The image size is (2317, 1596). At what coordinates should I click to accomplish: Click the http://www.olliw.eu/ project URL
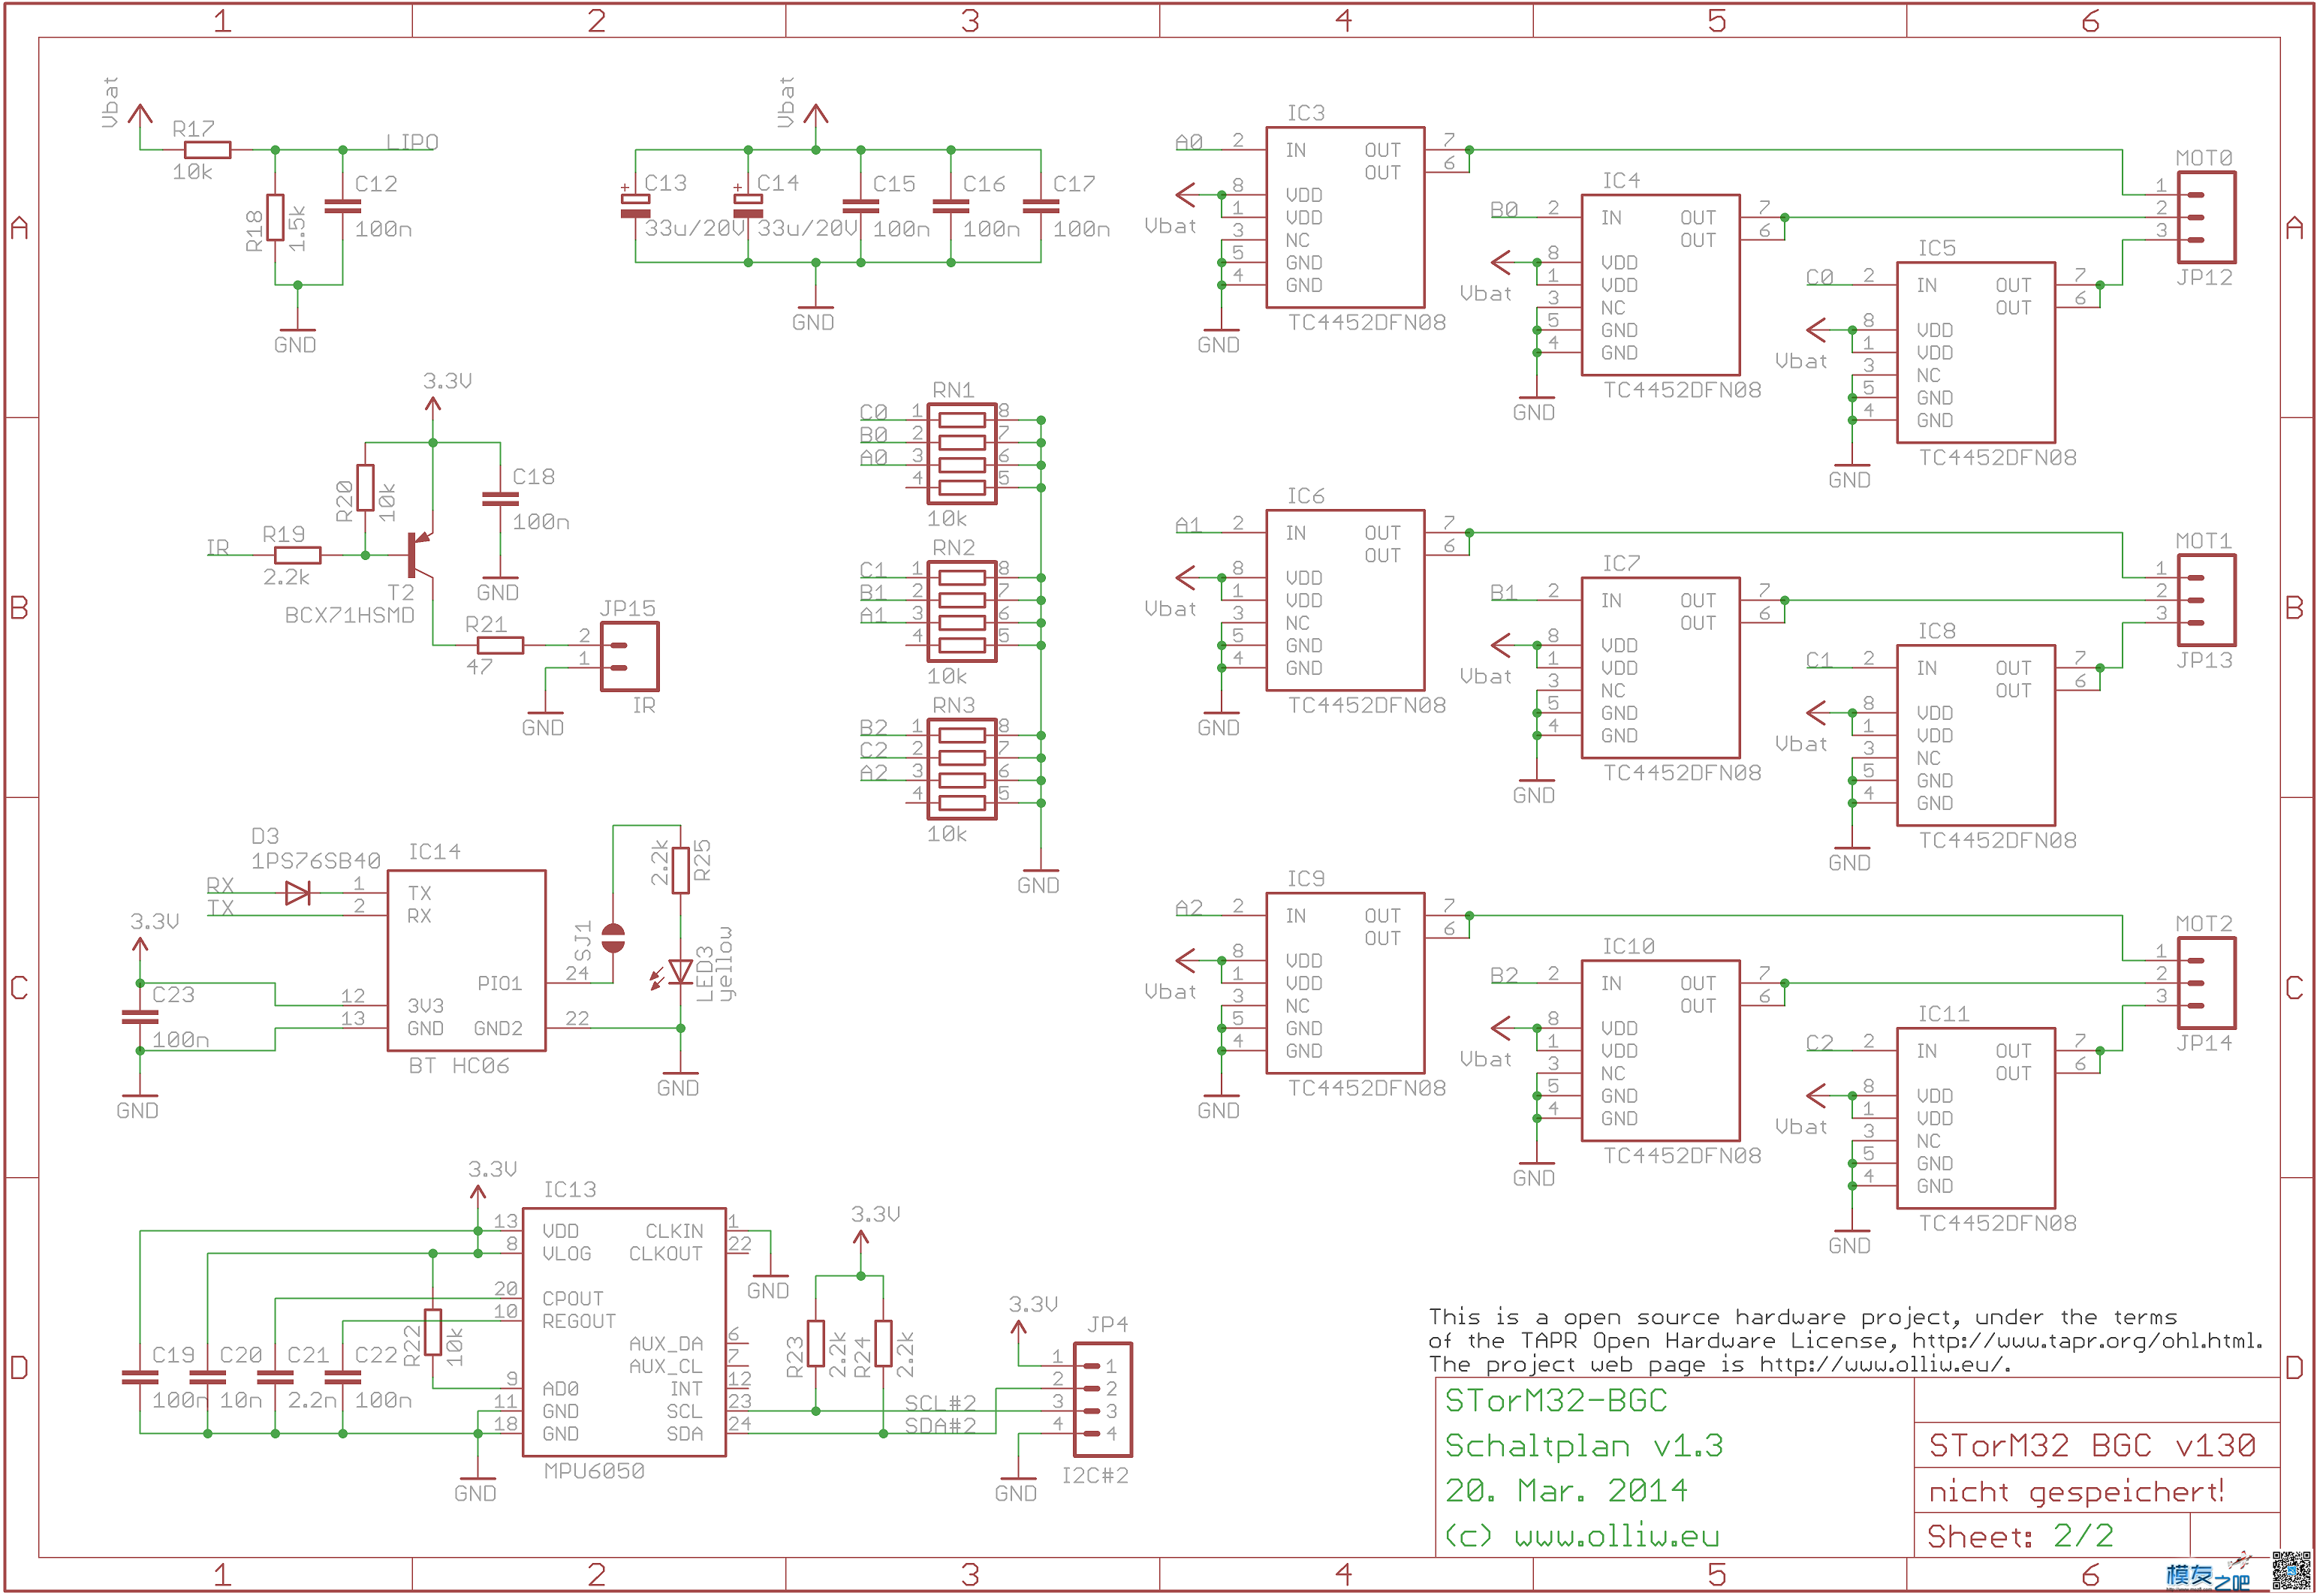1885,1365
